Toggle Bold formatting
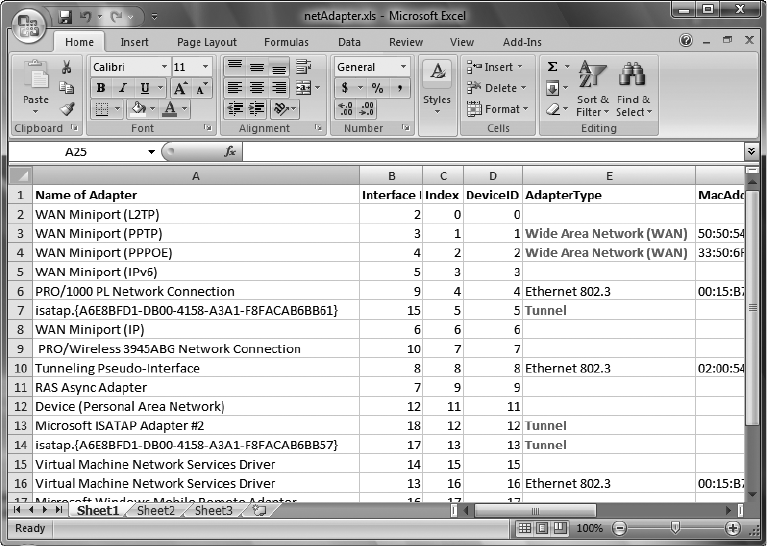 [101, 88]
